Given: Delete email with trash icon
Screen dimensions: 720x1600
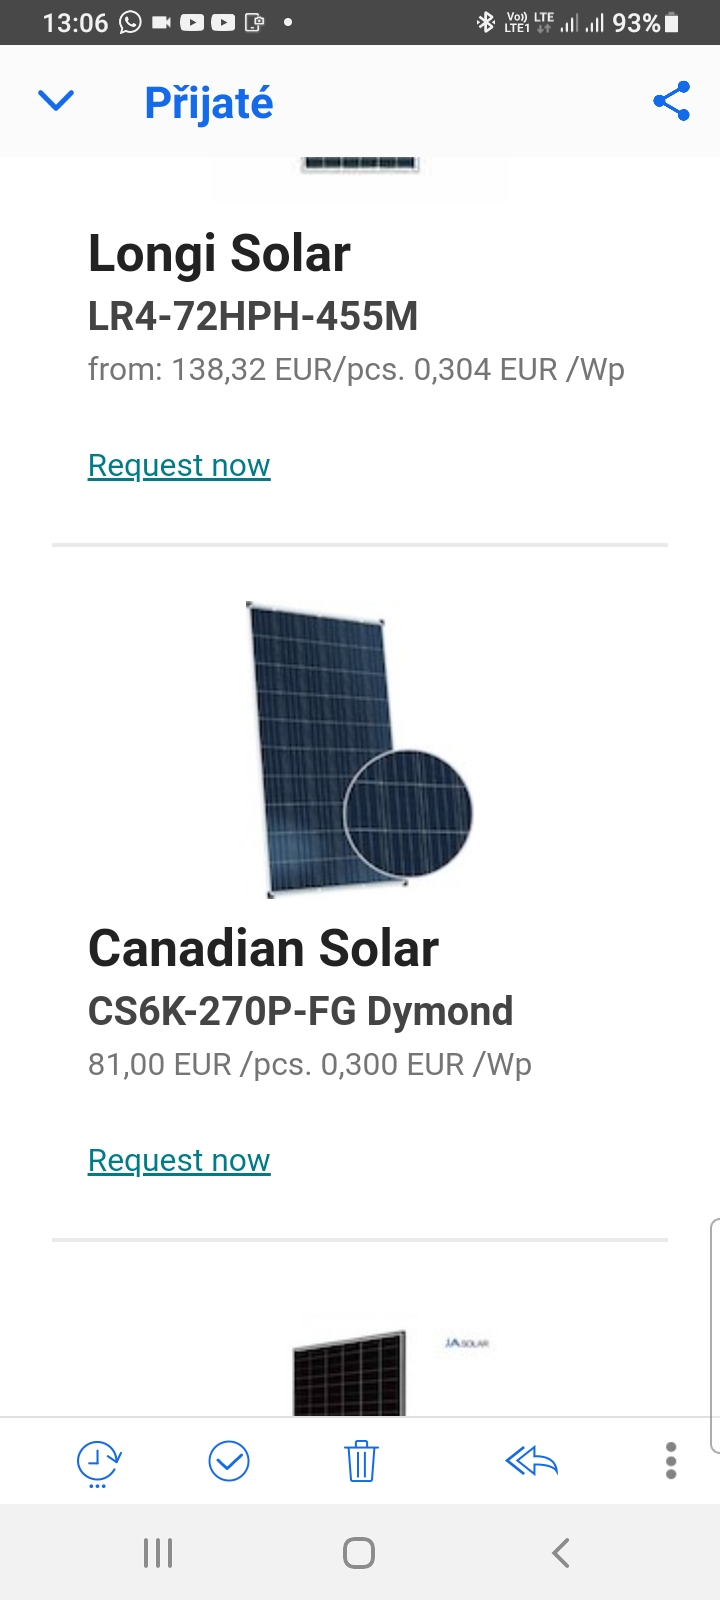Looking at the screenshot, I should [x=360, y=1462].
